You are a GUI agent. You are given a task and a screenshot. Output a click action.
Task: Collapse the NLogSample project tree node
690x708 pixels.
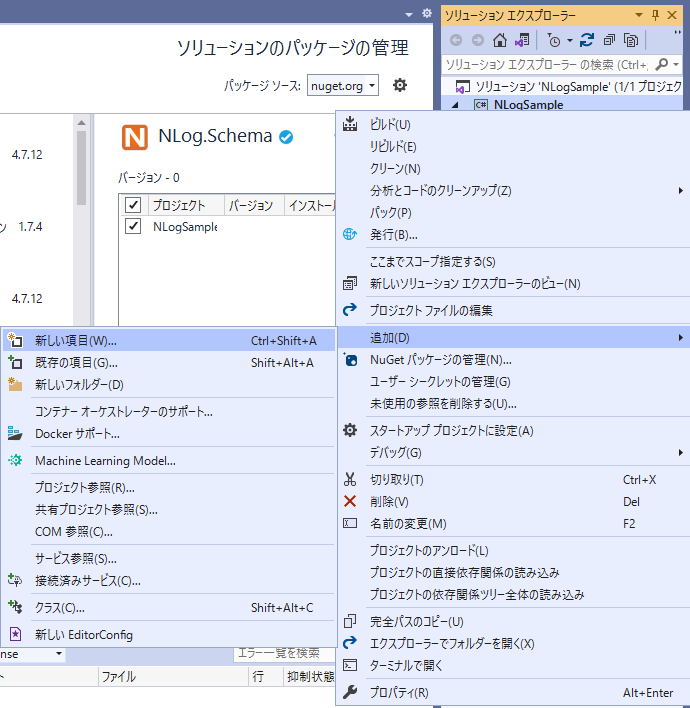coord(455,105)
